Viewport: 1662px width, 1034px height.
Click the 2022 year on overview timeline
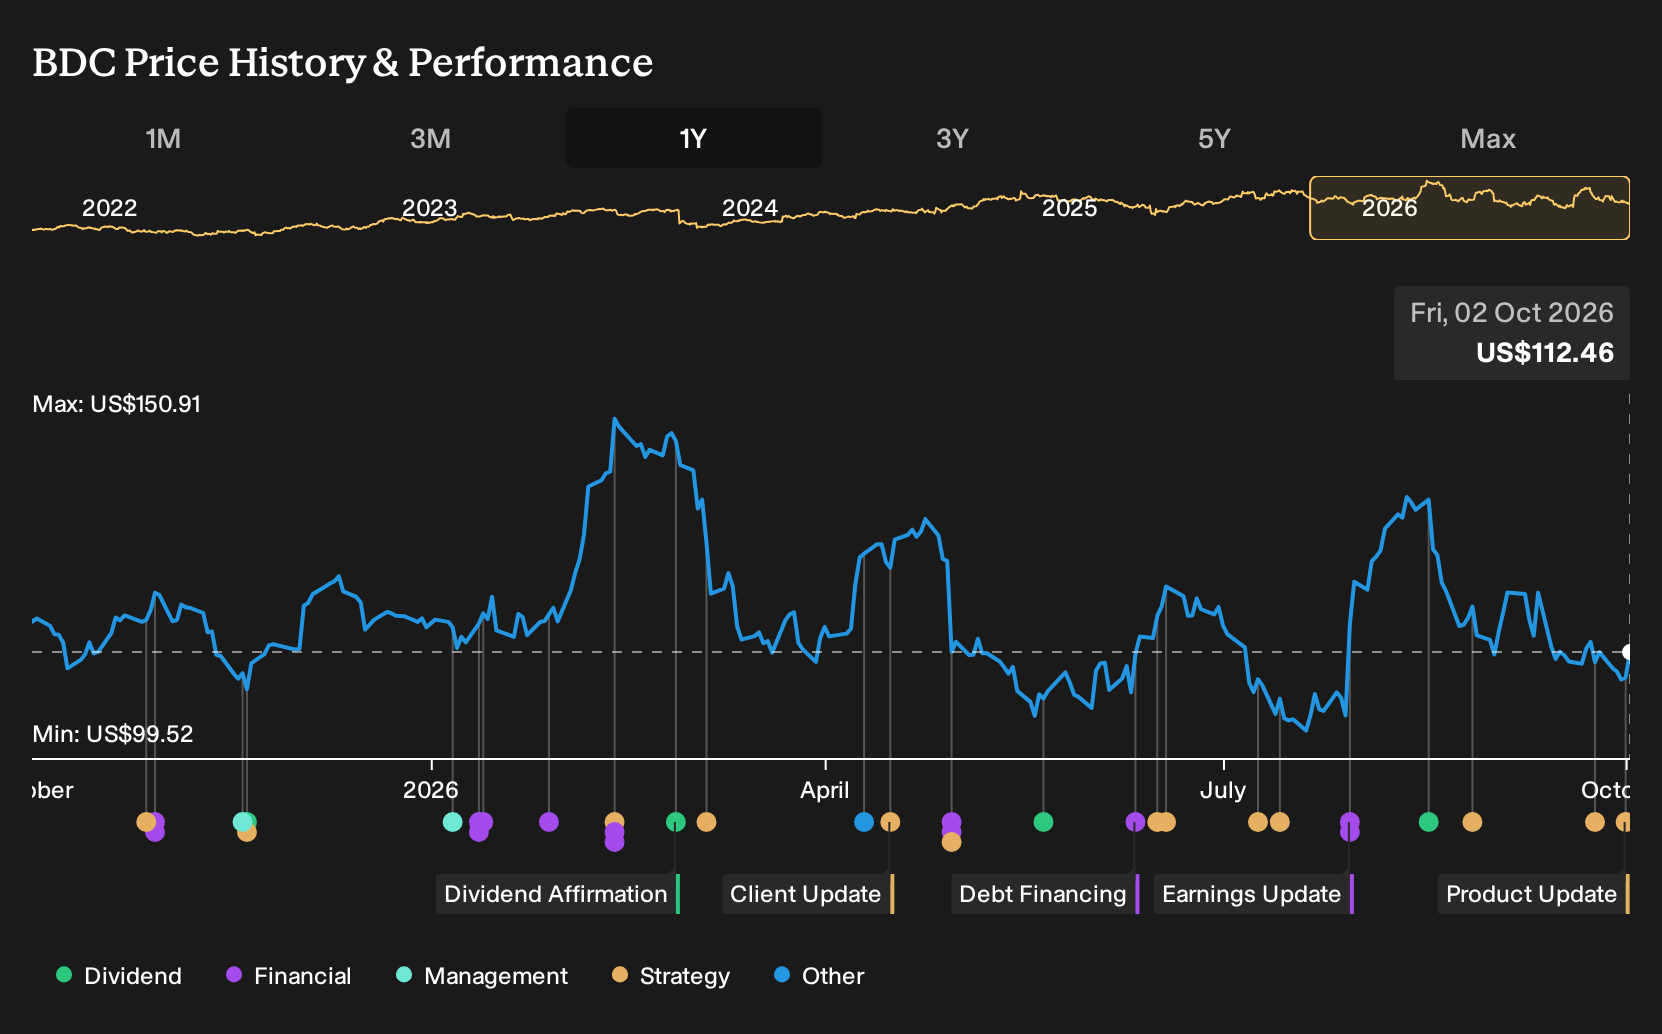pyautogui.click(x=109, y=208)
